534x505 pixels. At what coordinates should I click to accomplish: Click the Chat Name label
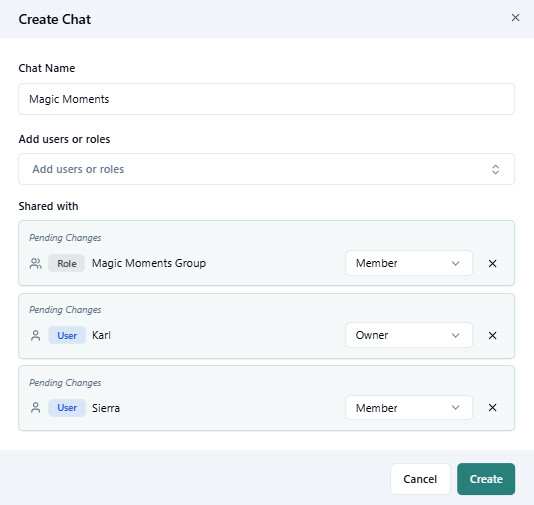(x=47, y=68)
